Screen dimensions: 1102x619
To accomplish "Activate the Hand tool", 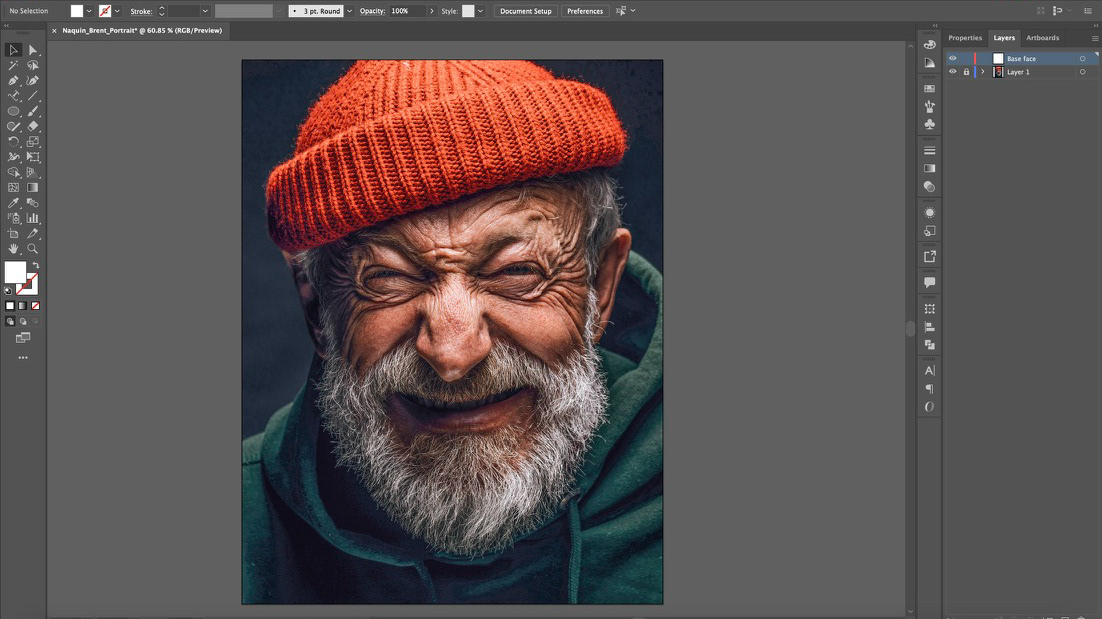I will point(13,248).
